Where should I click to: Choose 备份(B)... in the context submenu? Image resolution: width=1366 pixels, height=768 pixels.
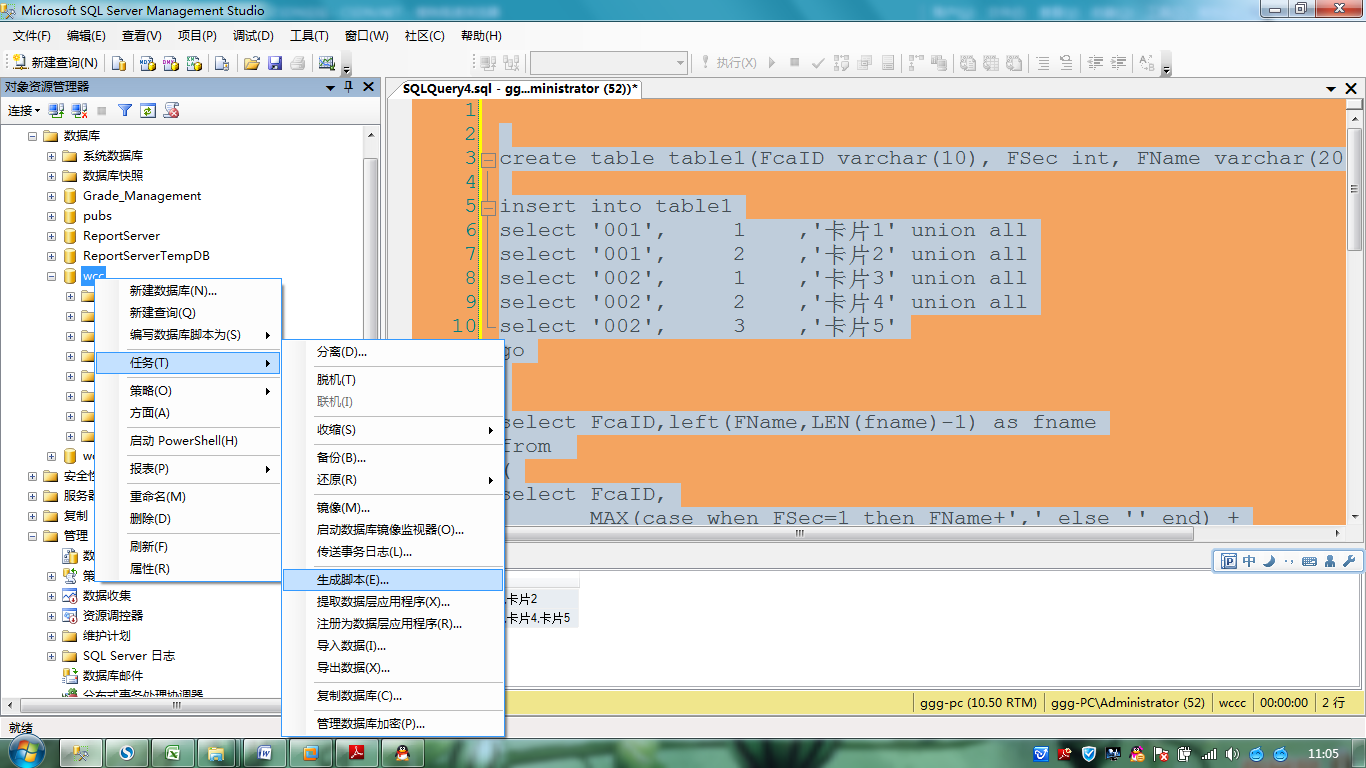point(341,458)
